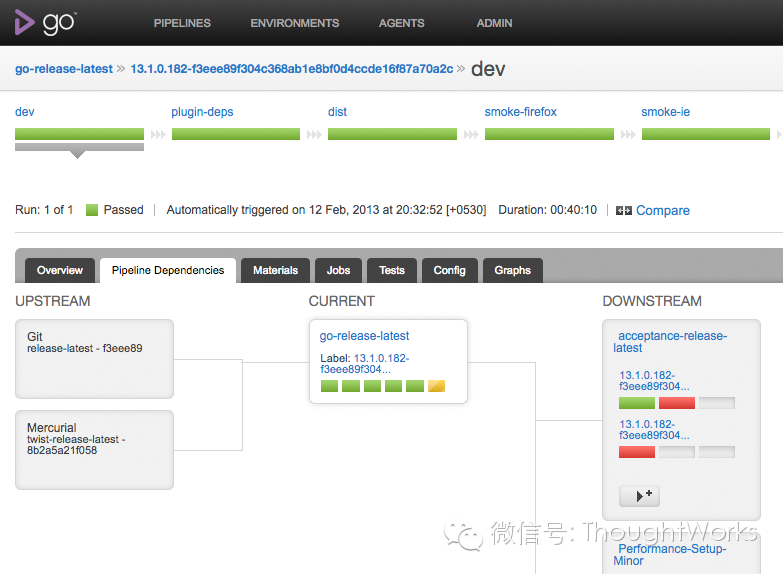Click the red stage bar in second downstream run
The width and height of the screenshot is (783, 574).
[x=637, y=452]
